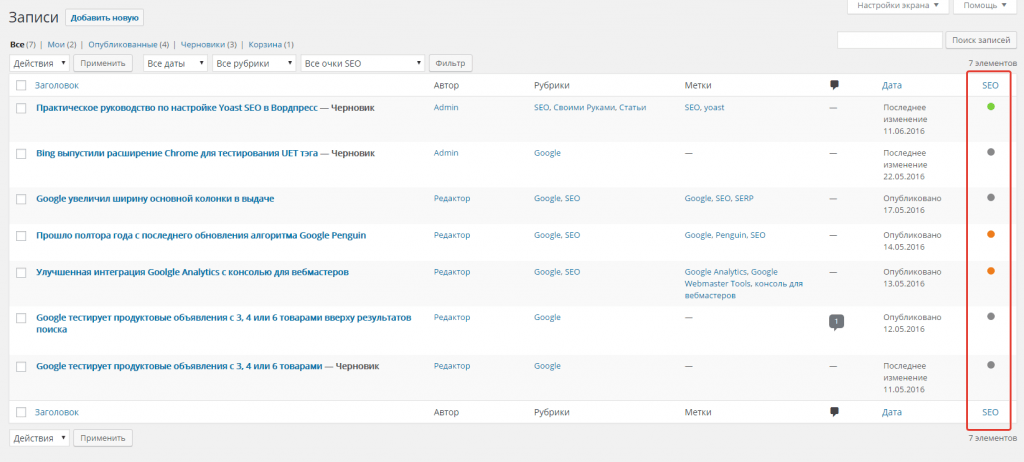
Task: Toggle select-all checkbox in table footer
Action: click(x=21, y=412)
